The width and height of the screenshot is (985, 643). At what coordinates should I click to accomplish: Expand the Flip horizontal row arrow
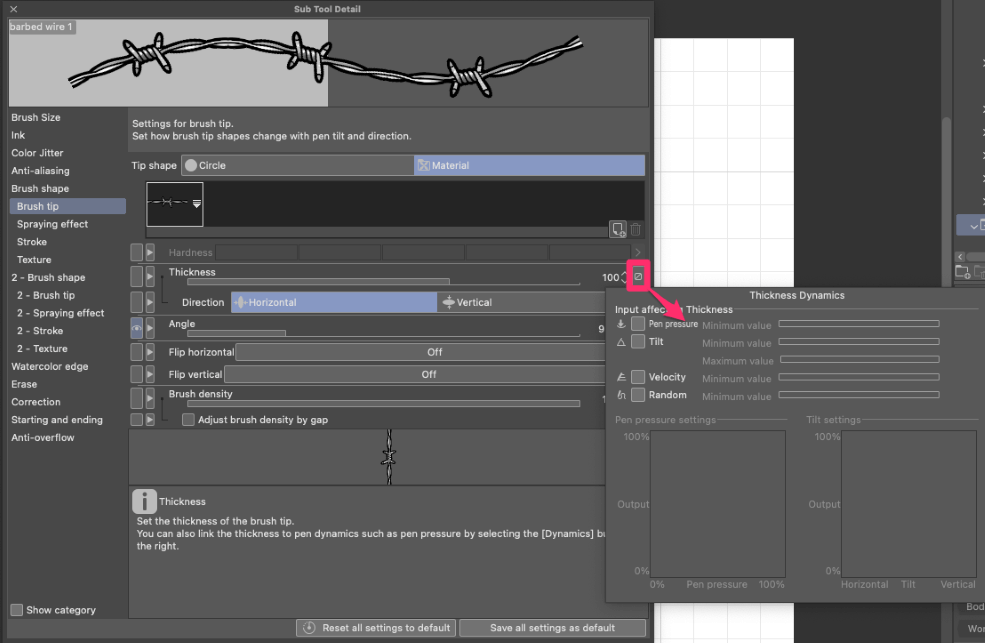[x=150, y=351]
